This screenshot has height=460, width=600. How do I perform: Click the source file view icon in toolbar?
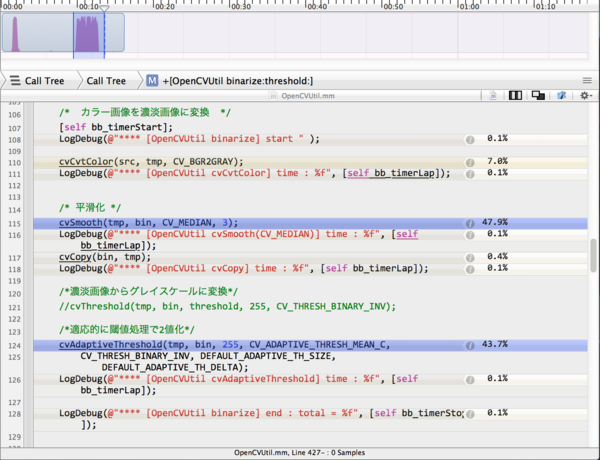tap(493, 96)
